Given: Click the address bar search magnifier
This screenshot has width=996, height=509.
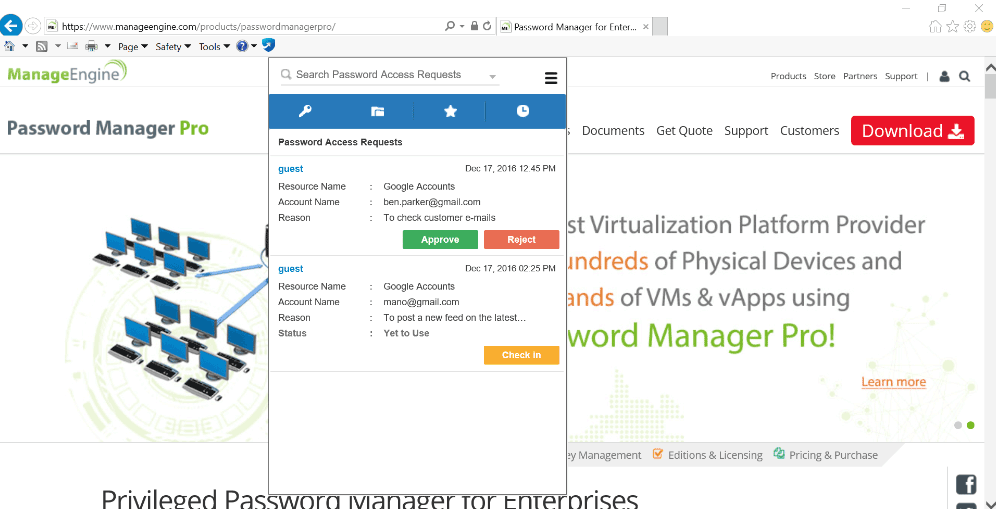Looking at the screenshot, I should click(x=449, y=26).
